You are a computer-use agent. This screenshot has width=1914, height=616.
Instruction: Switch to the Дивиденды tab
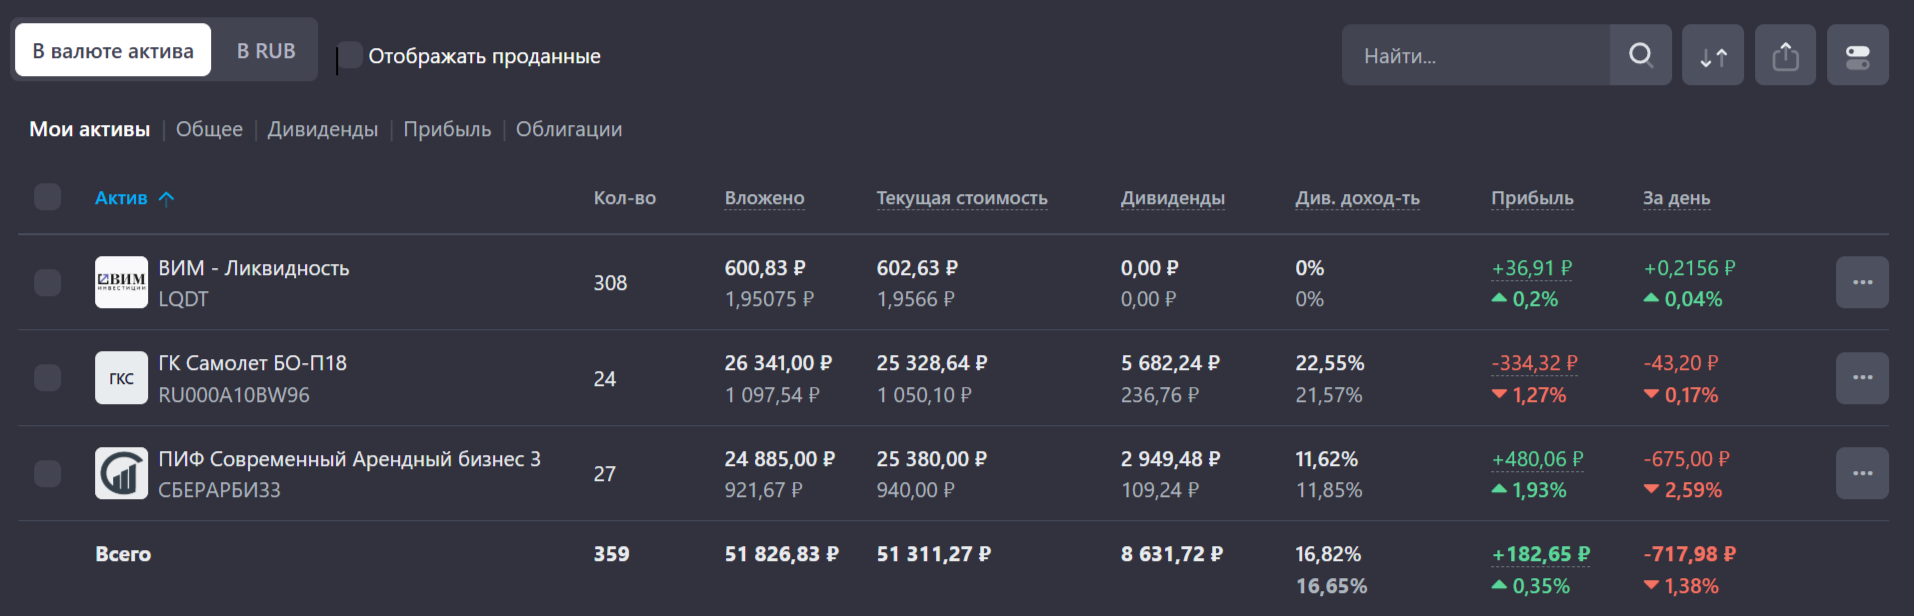(322, 129)
